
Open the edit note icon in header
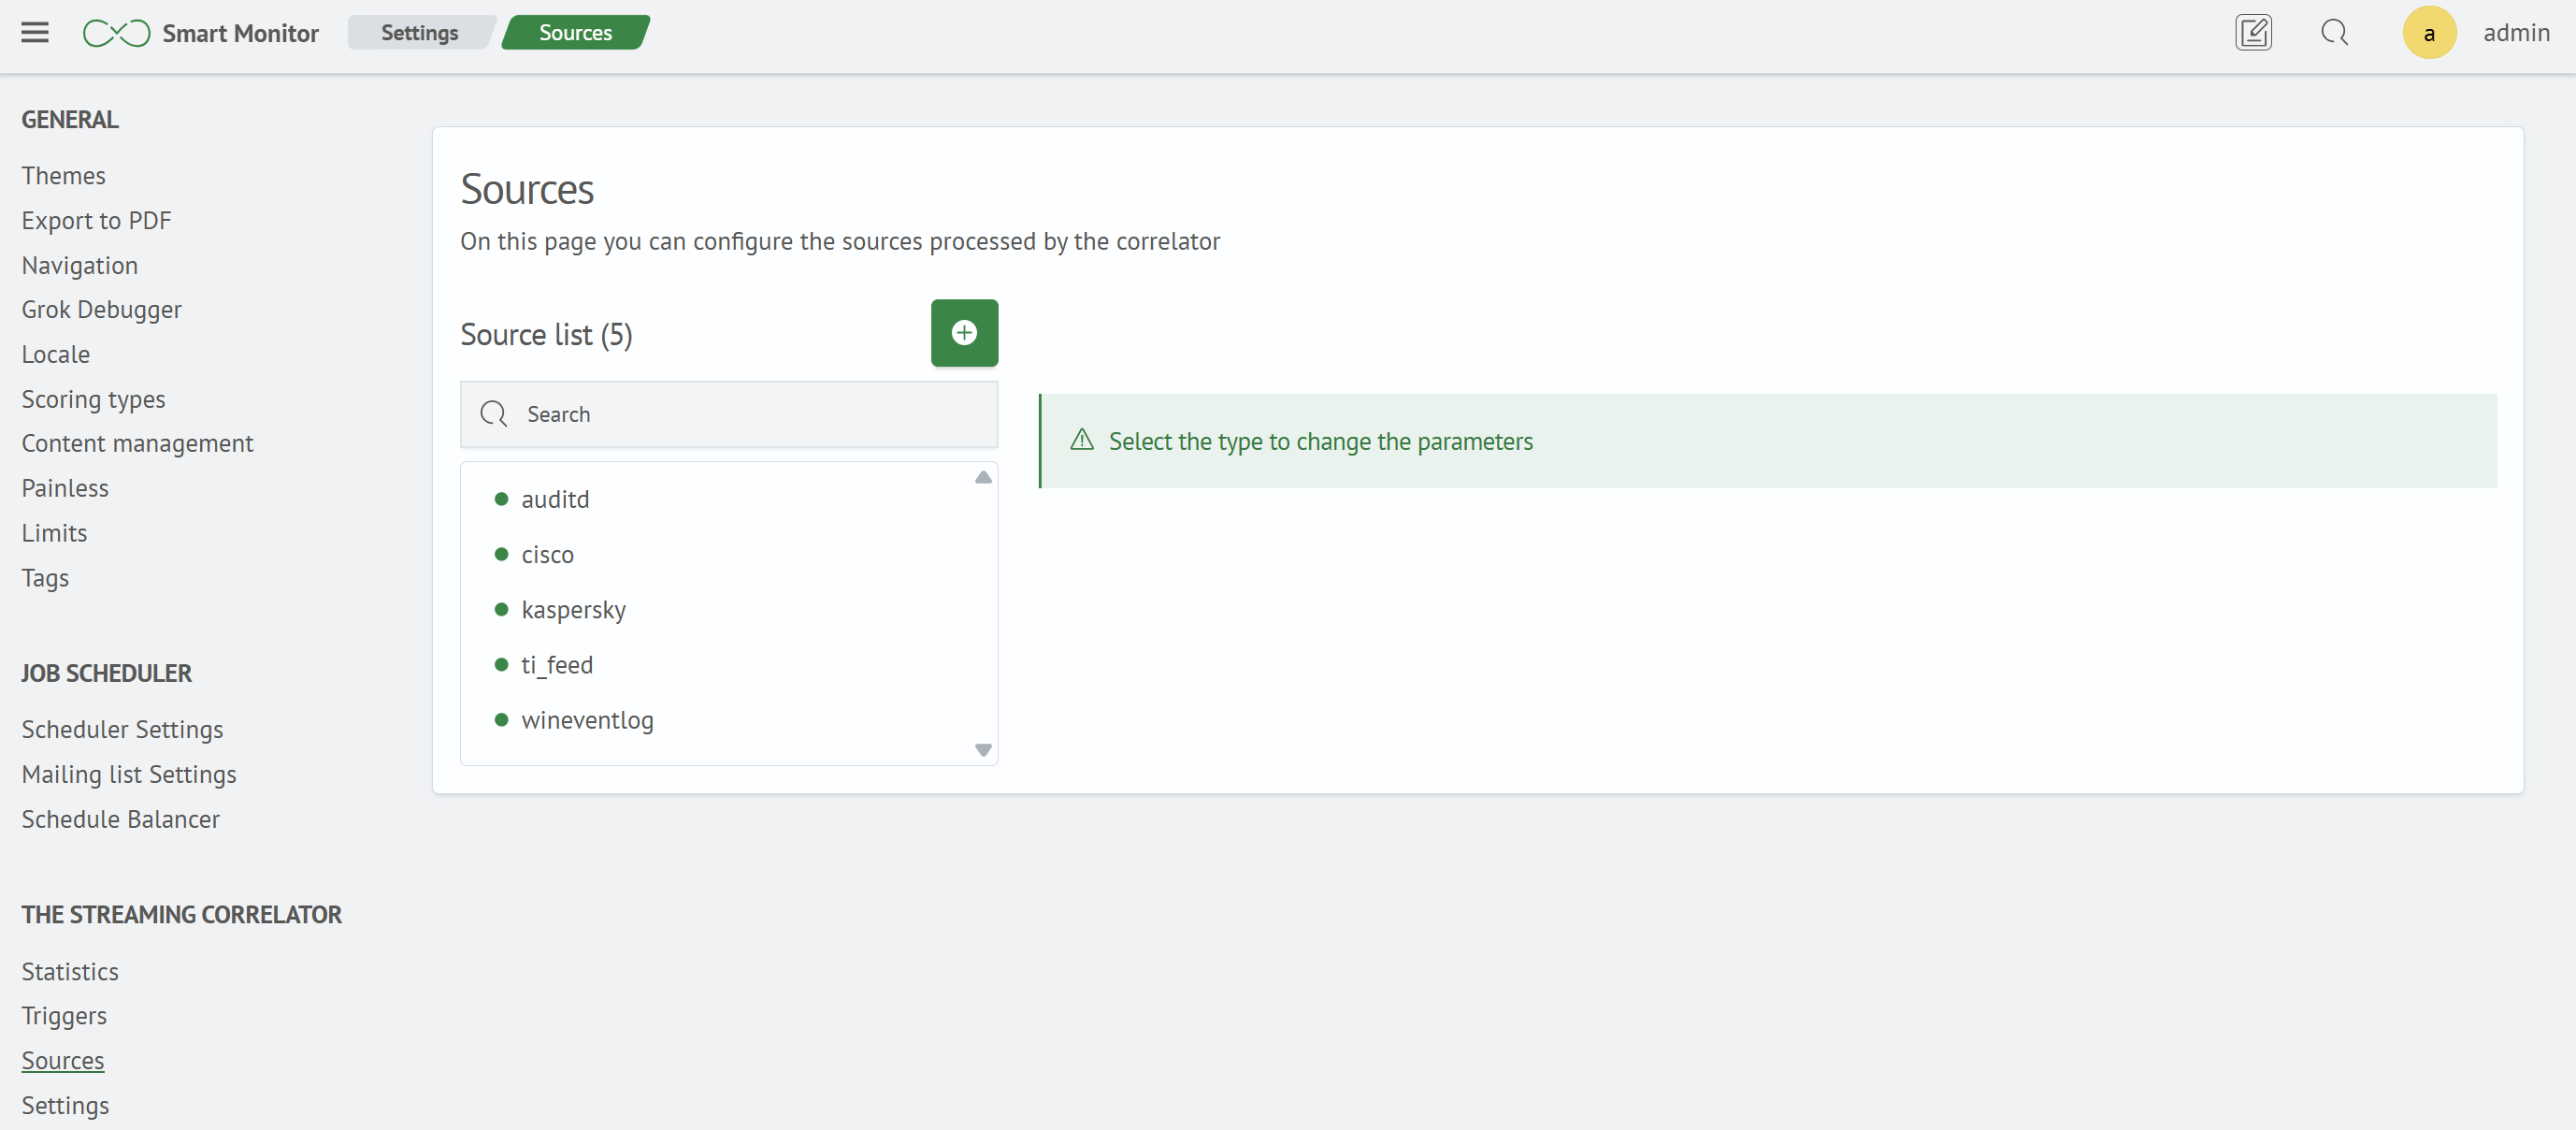coord(2253,33)
